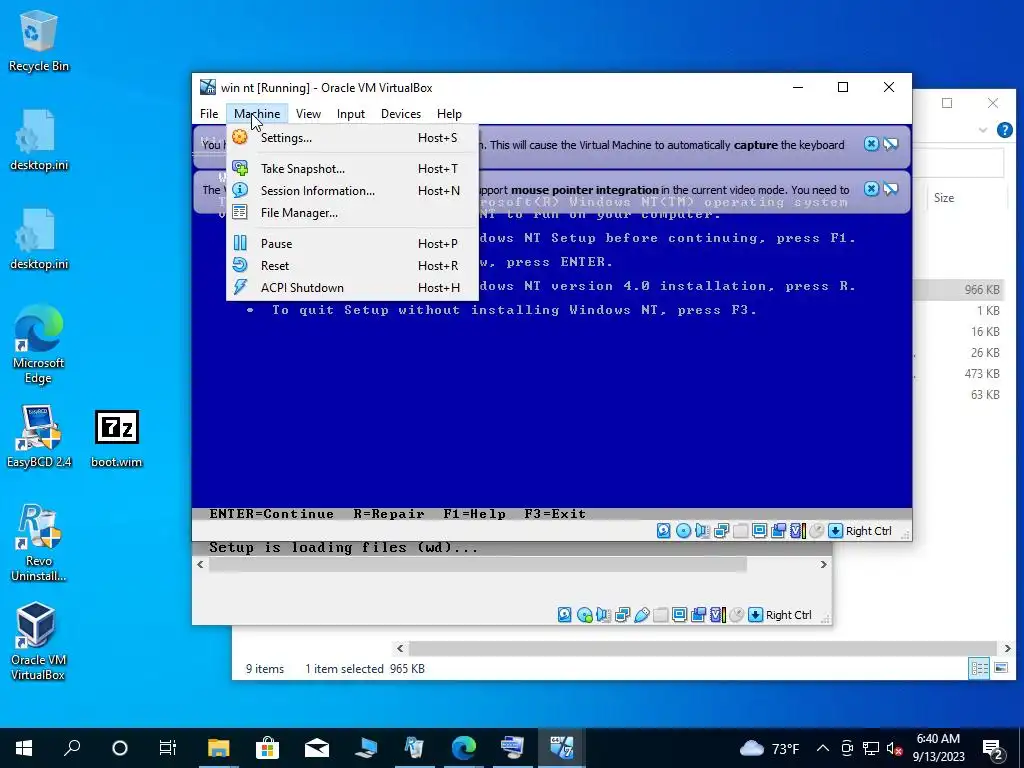
Task: Click network indicator in win nt status bar
Action: point(722,531)
